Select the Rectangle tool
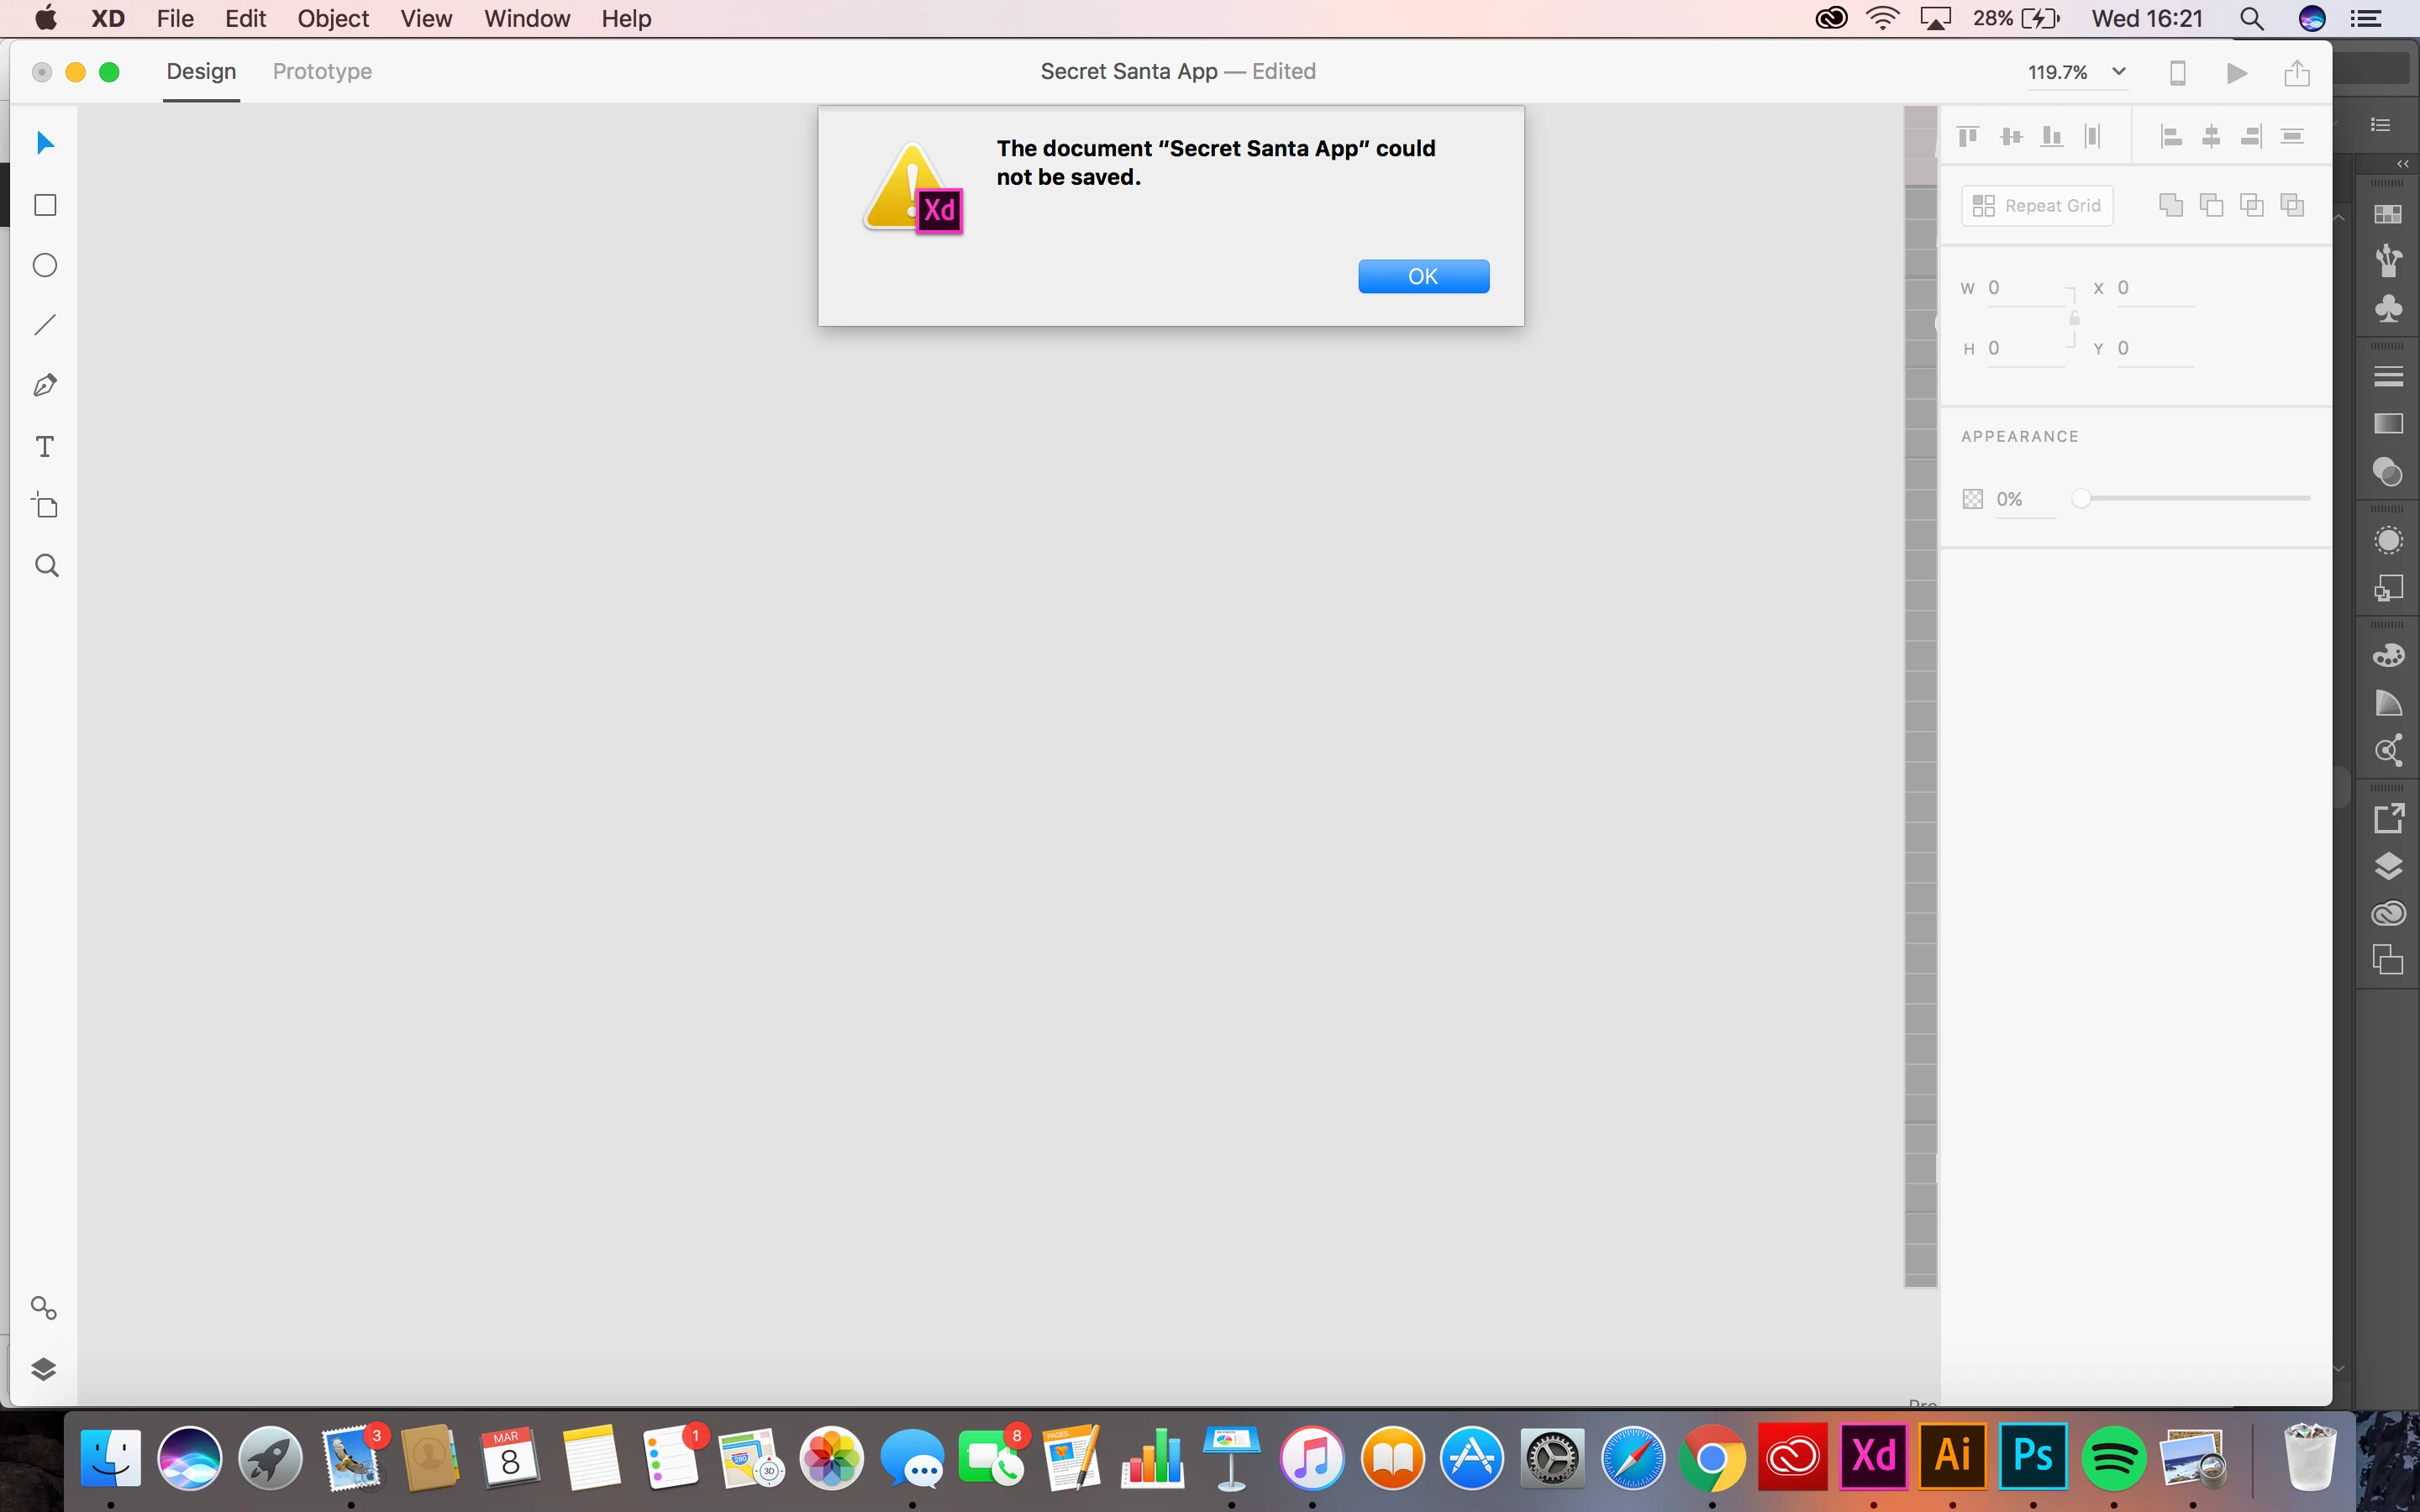 pos(45,205)
